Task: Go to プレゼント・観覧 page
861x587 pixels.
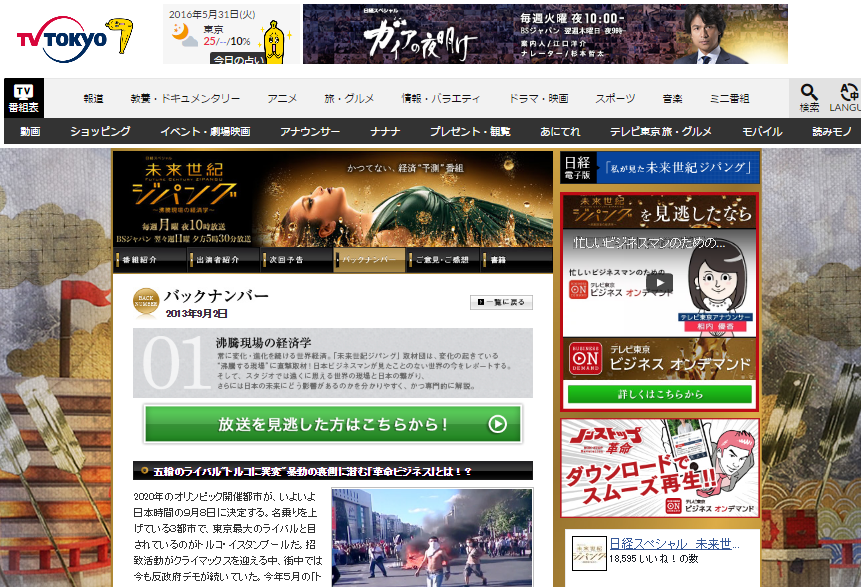Action: (470, 131)
